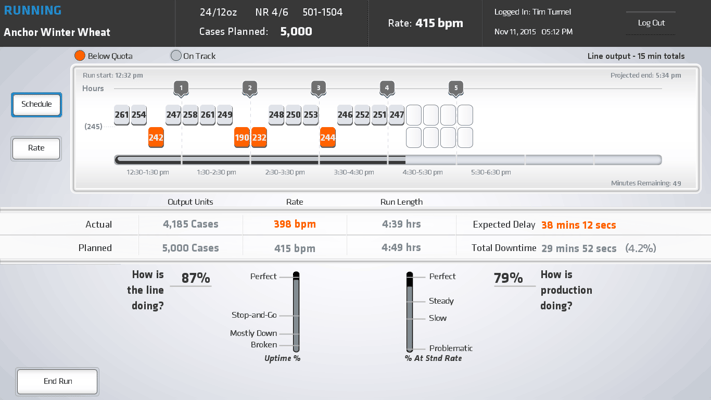Image resolution: width=711 pixels, height=400 pixels.
Task: Click the 12:30-1:30 pm time label
Action: pos(148,172)
